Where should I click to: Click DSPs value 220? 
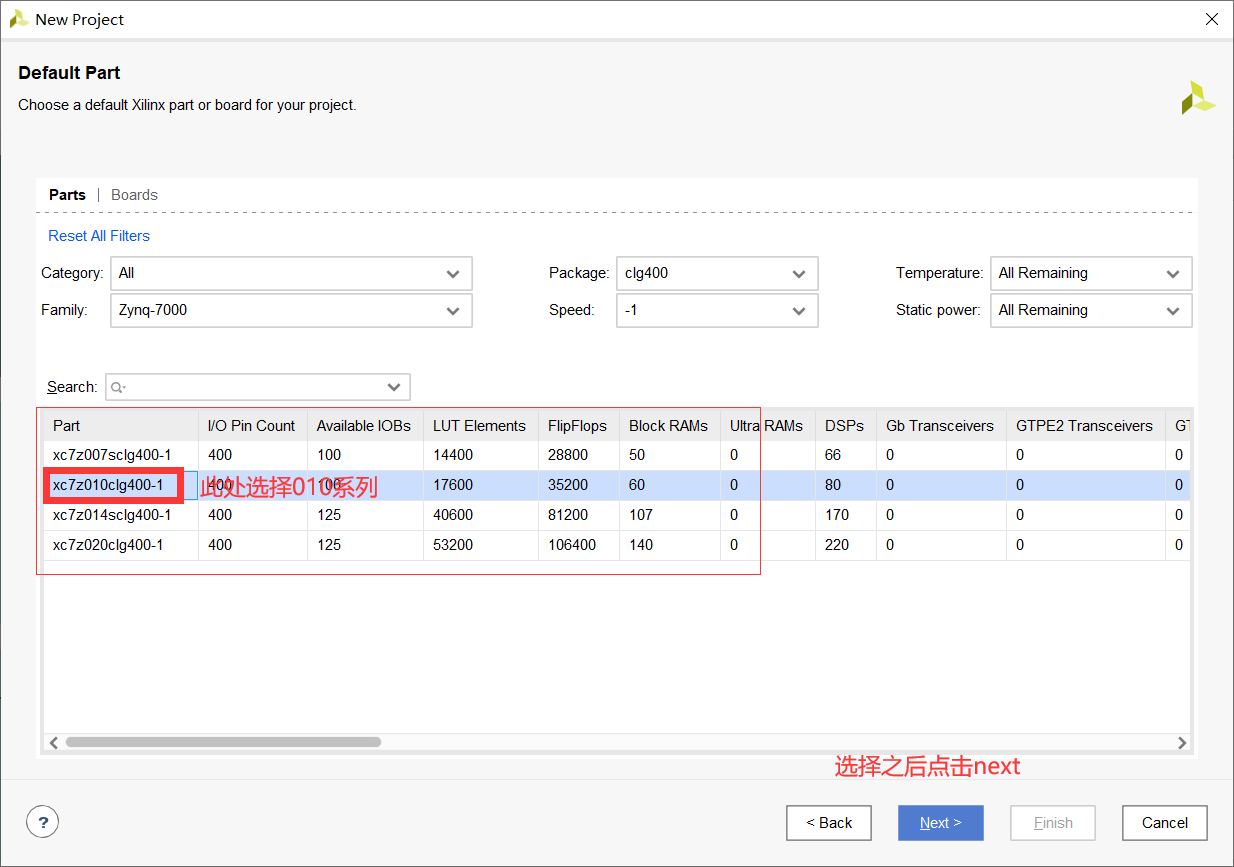[x=837, y=545]
